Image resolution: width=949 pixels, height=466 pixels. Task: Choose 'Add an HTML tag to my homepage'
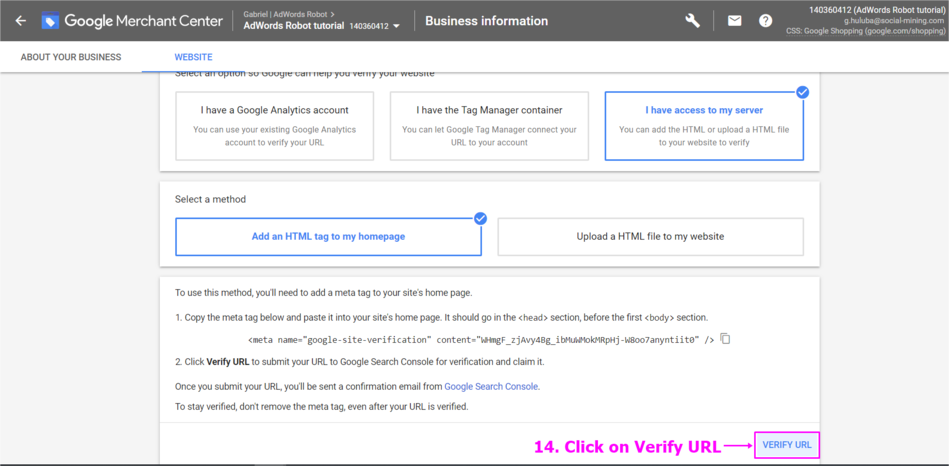[x=328, y=237]
